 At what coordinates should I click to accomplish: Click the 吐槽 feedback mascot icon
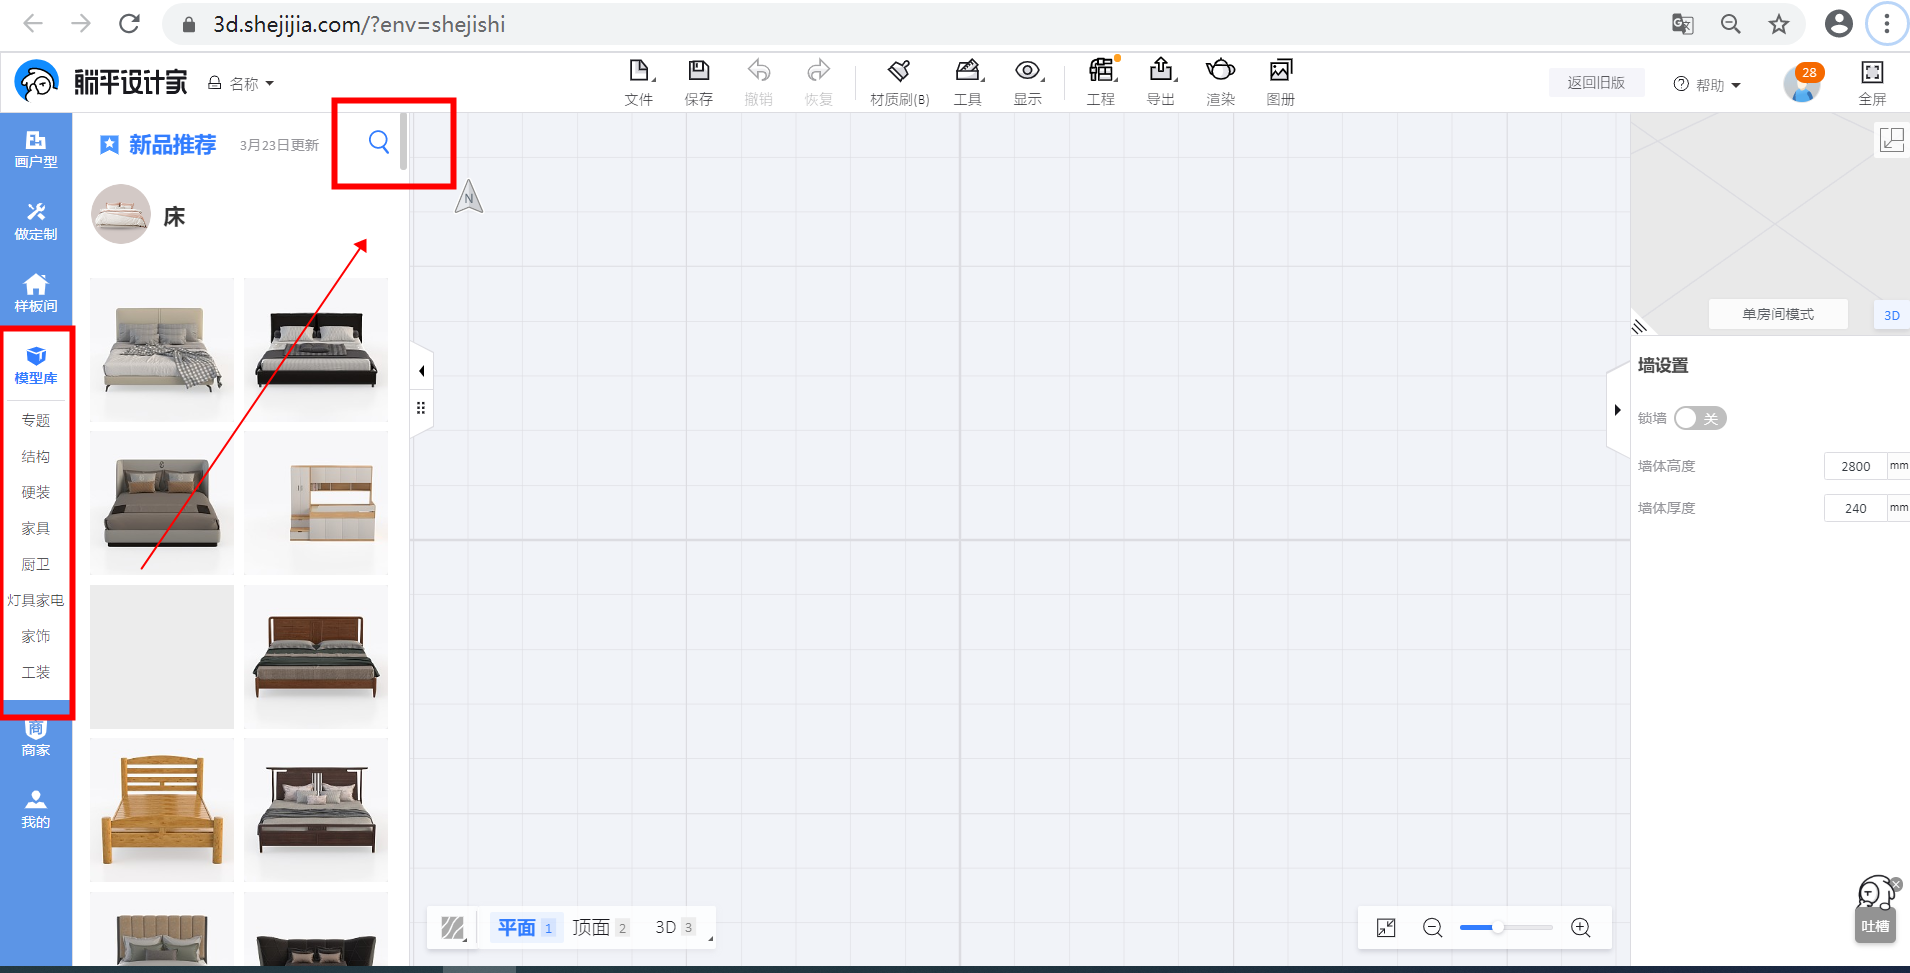click(1876, 908)
